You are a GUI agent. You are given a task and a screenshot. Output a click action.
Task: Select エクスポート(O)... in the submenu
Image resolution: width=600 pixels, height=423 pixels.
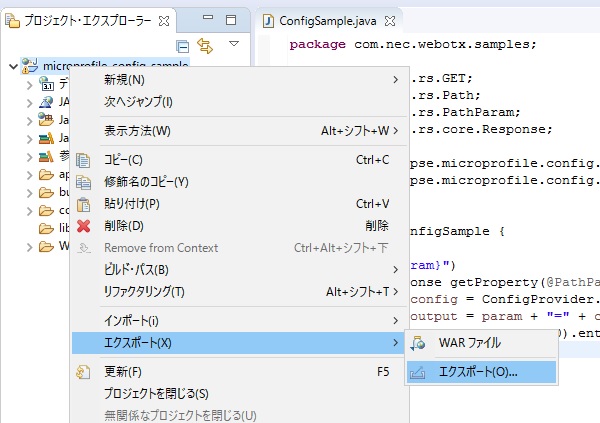(x=478, y=371)
